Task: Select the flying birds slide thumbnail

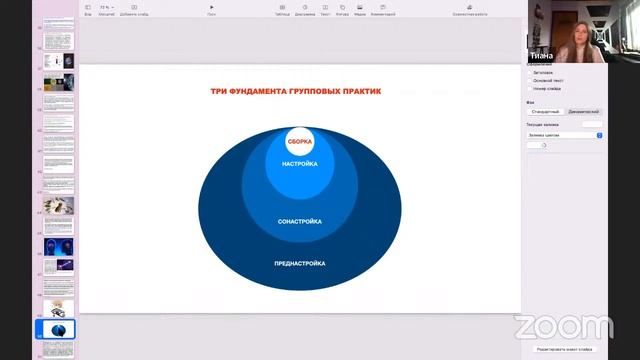Action: click(x=58, y=205)
